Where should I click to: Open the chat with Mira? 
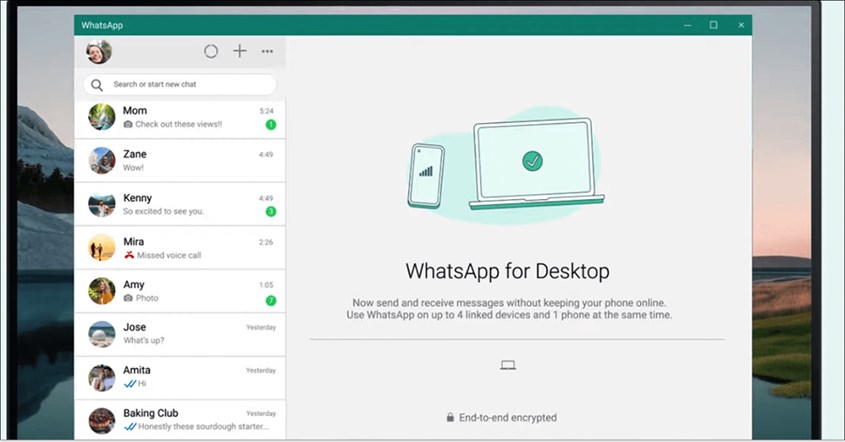[x=180, y=248]
